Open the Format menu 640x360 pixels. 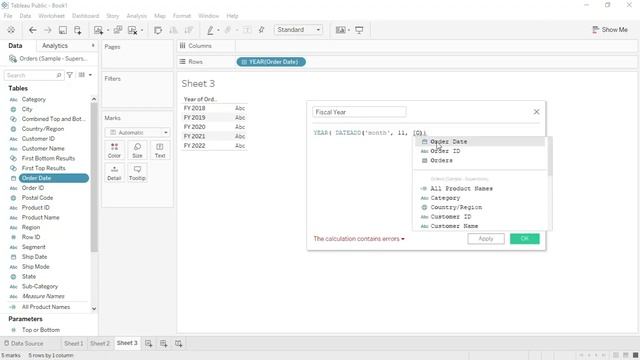182,16
